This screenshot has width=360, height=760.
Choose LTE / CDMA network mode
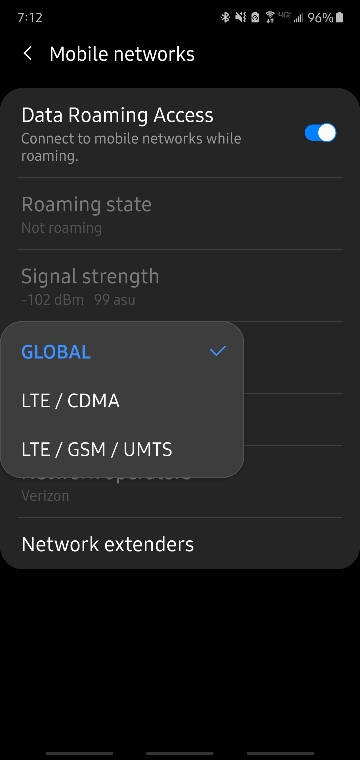click(122, 401)
